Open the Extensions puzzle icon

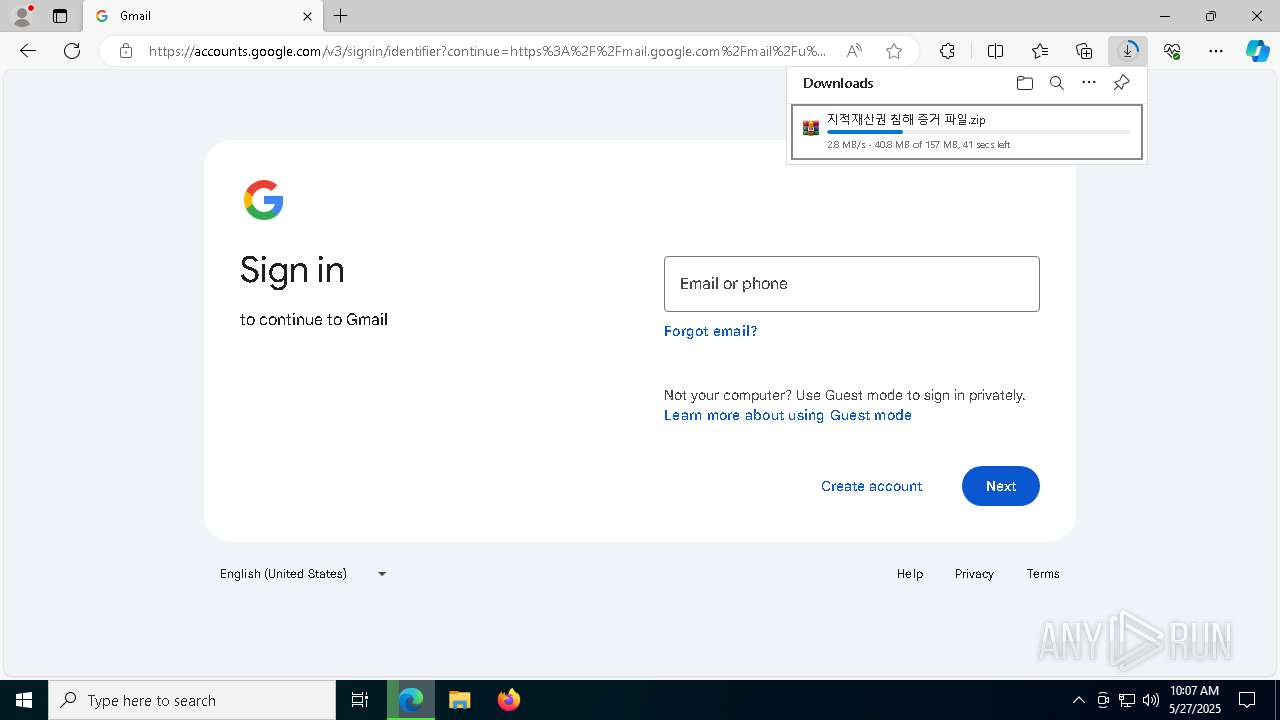tap(947, 51)
